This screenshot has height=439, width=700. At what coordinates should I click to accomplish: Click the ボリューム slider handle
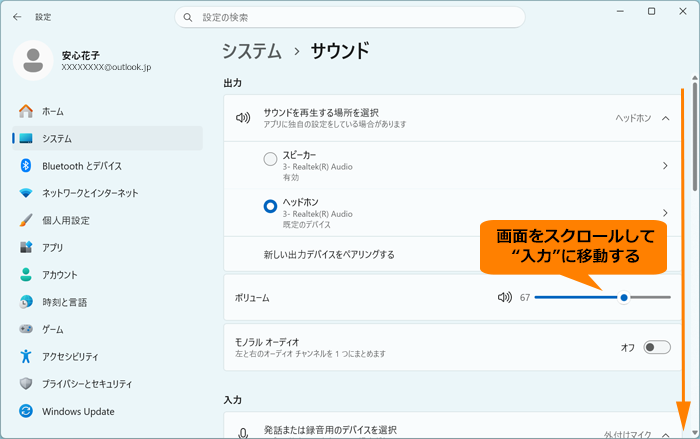click(x=624, y=297)
